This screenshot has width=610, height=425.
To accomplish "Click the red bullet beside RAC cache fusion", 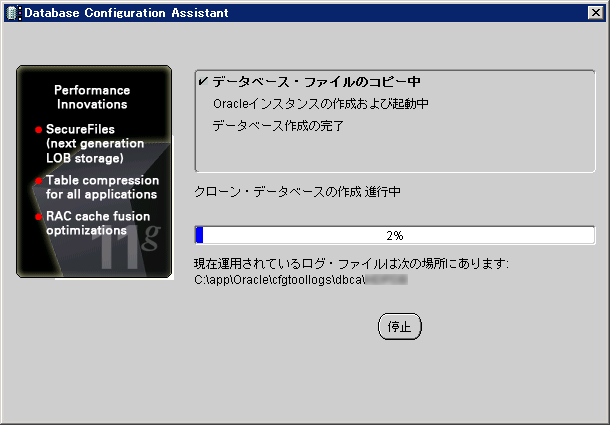I will [x=39, y=216].
